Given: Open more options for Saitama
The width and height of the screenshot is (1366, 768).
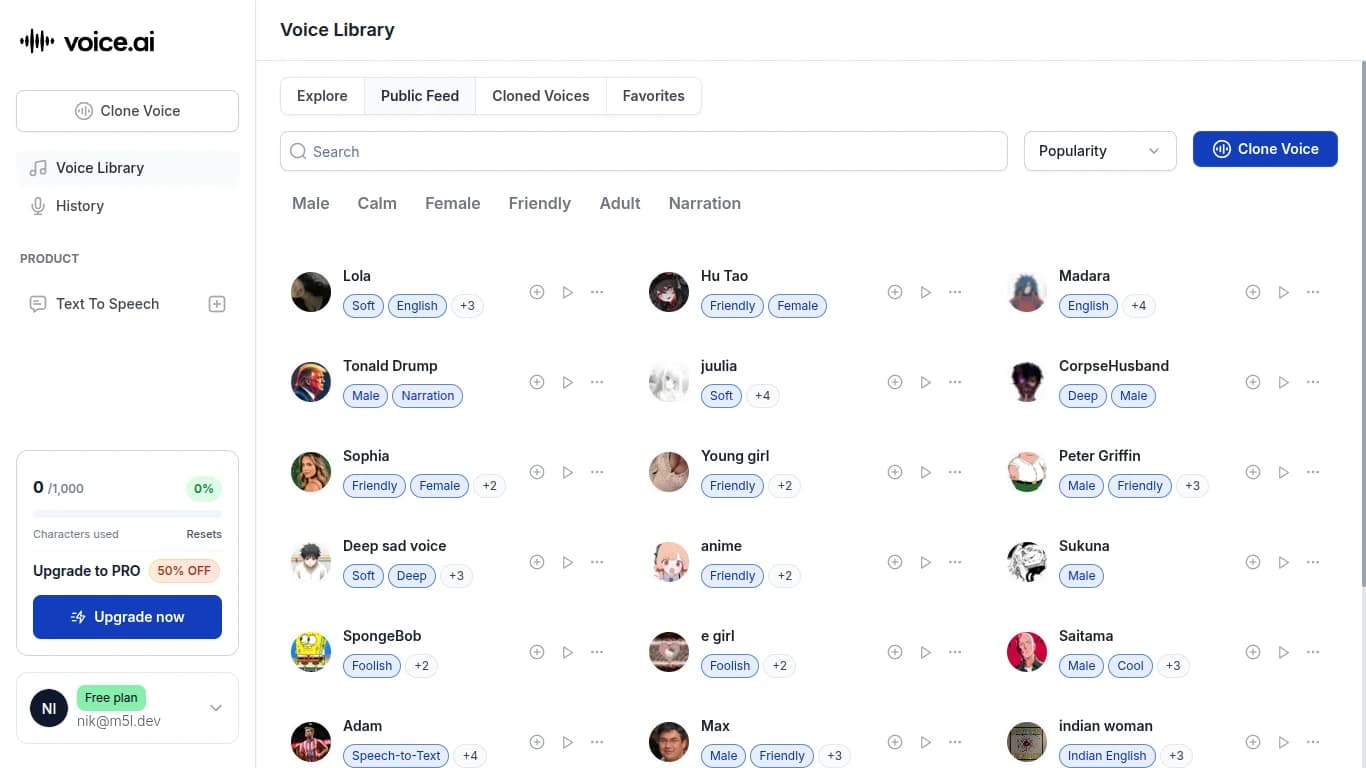Looking at the screenshot, I should [1313, 652].
